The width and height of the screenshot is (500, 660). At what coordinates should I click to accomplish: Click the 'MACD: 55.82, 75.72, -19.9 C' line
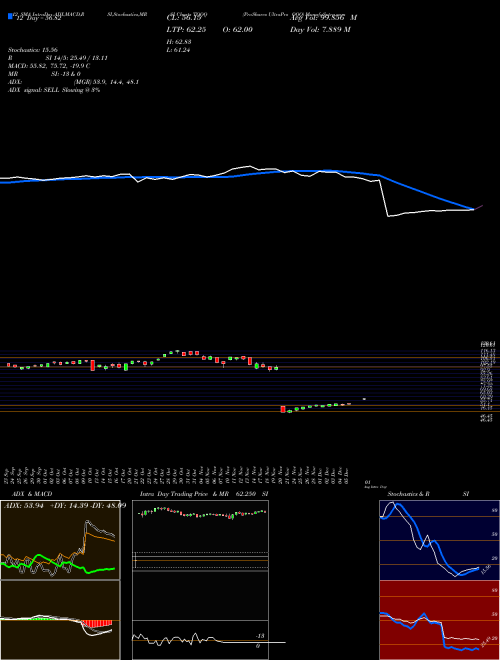49,66
